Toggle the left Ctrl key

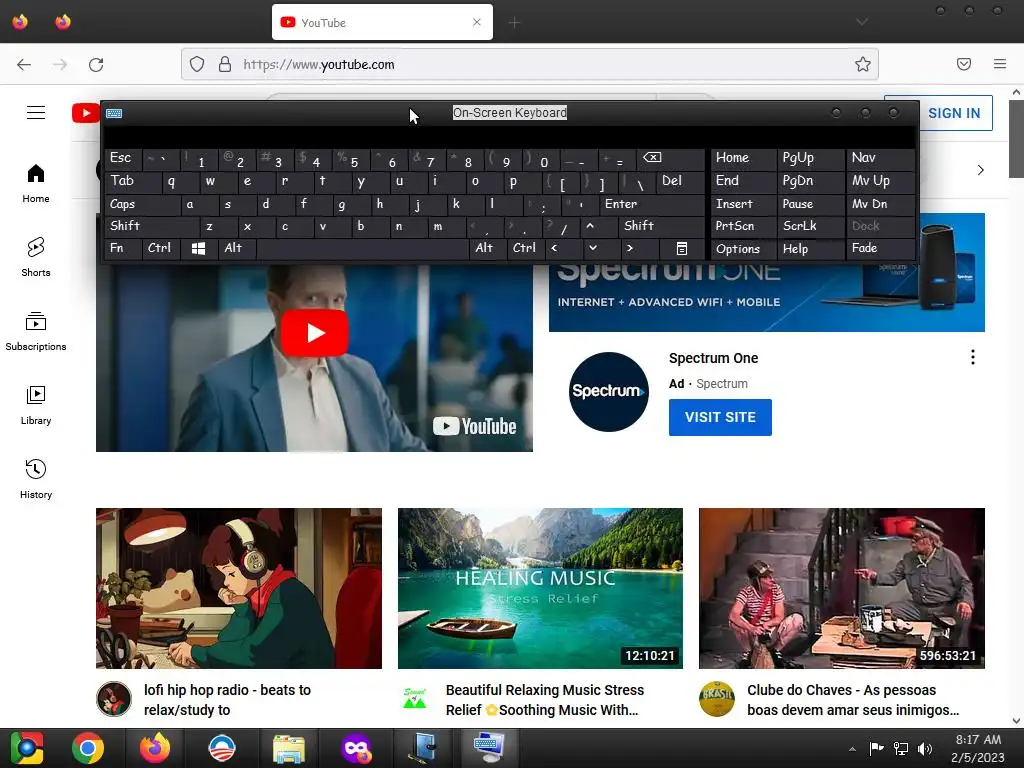161,248
